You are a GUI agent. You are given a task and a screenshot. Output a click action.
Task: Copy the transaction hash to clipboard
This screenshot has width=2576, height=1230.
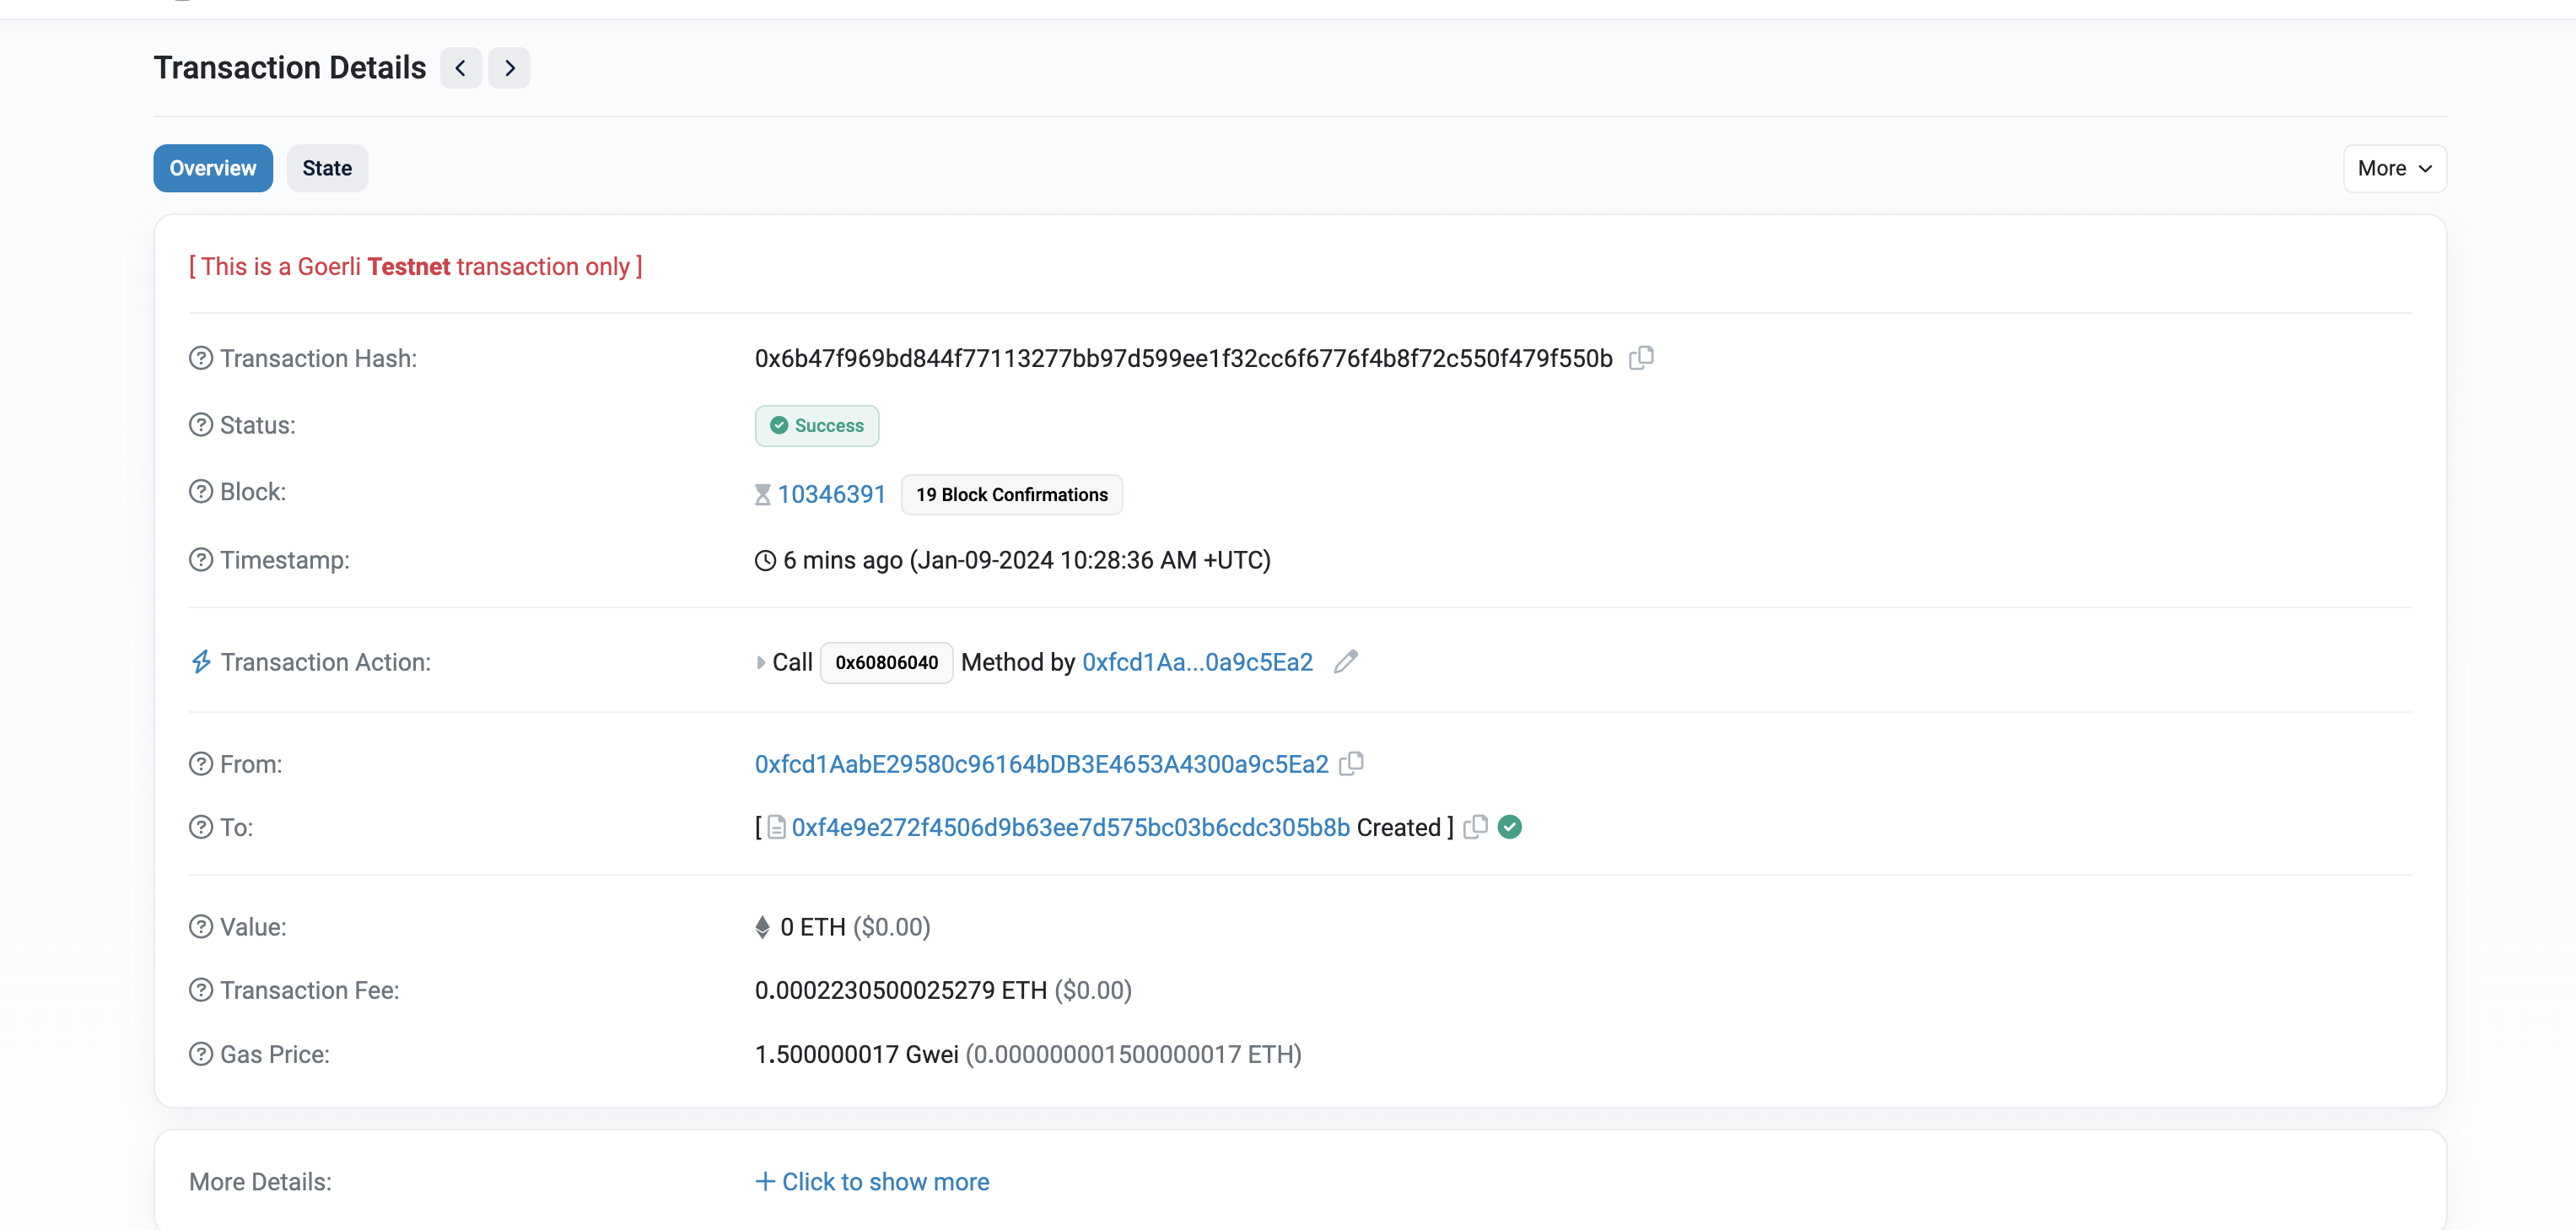point(1641,358)
